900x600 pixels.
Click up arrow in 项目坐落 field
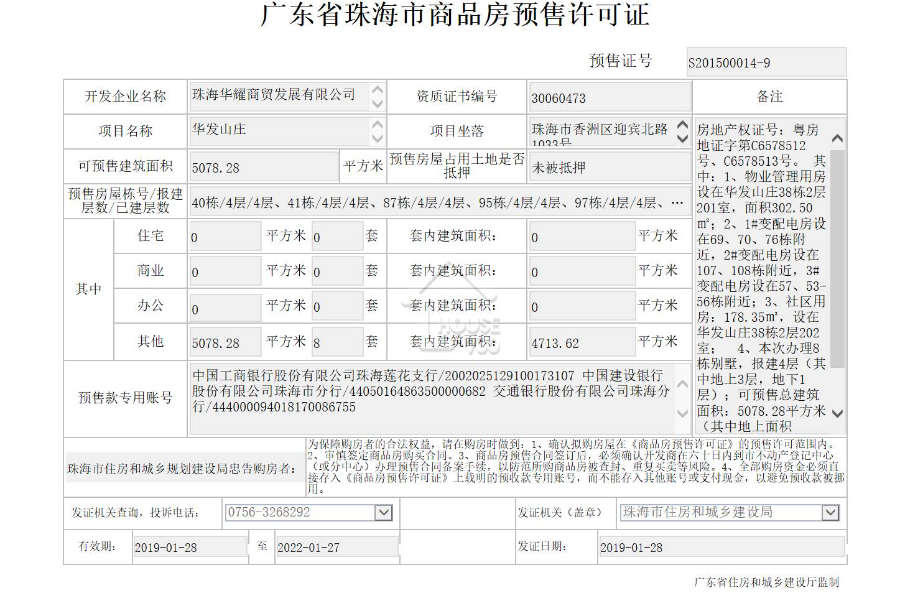point(682,125)
